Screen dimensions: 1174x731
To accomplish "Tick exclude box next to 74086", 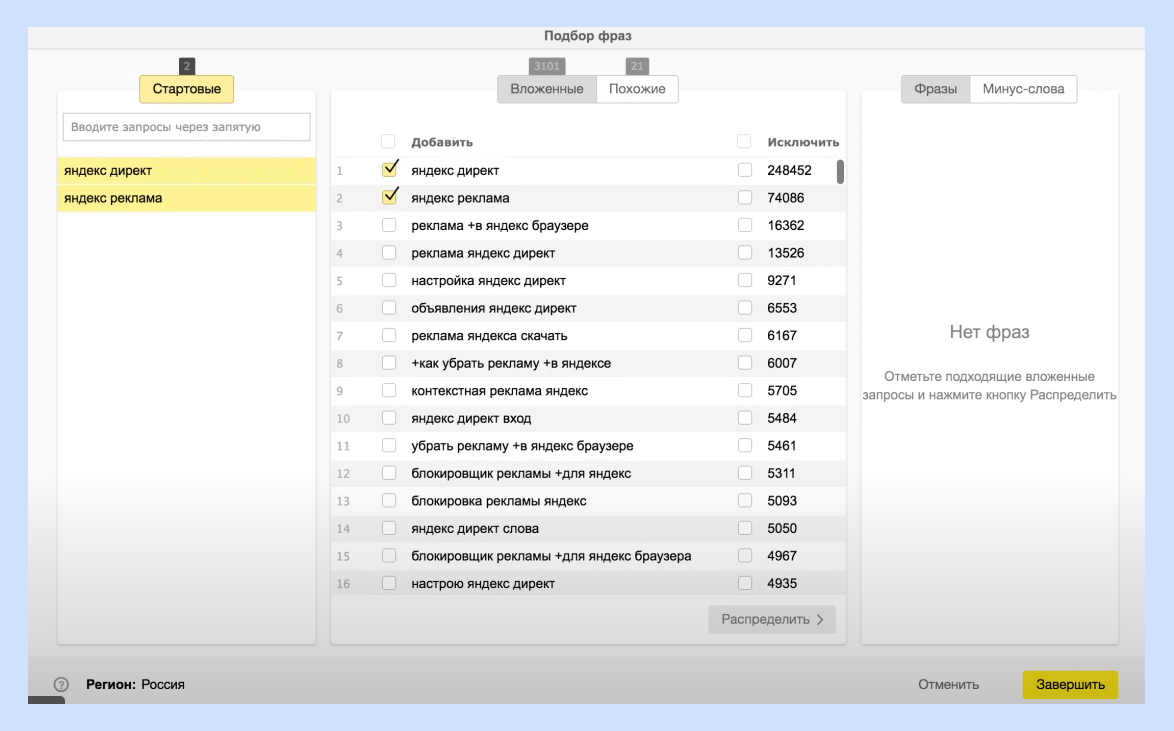I will point(745,198).
